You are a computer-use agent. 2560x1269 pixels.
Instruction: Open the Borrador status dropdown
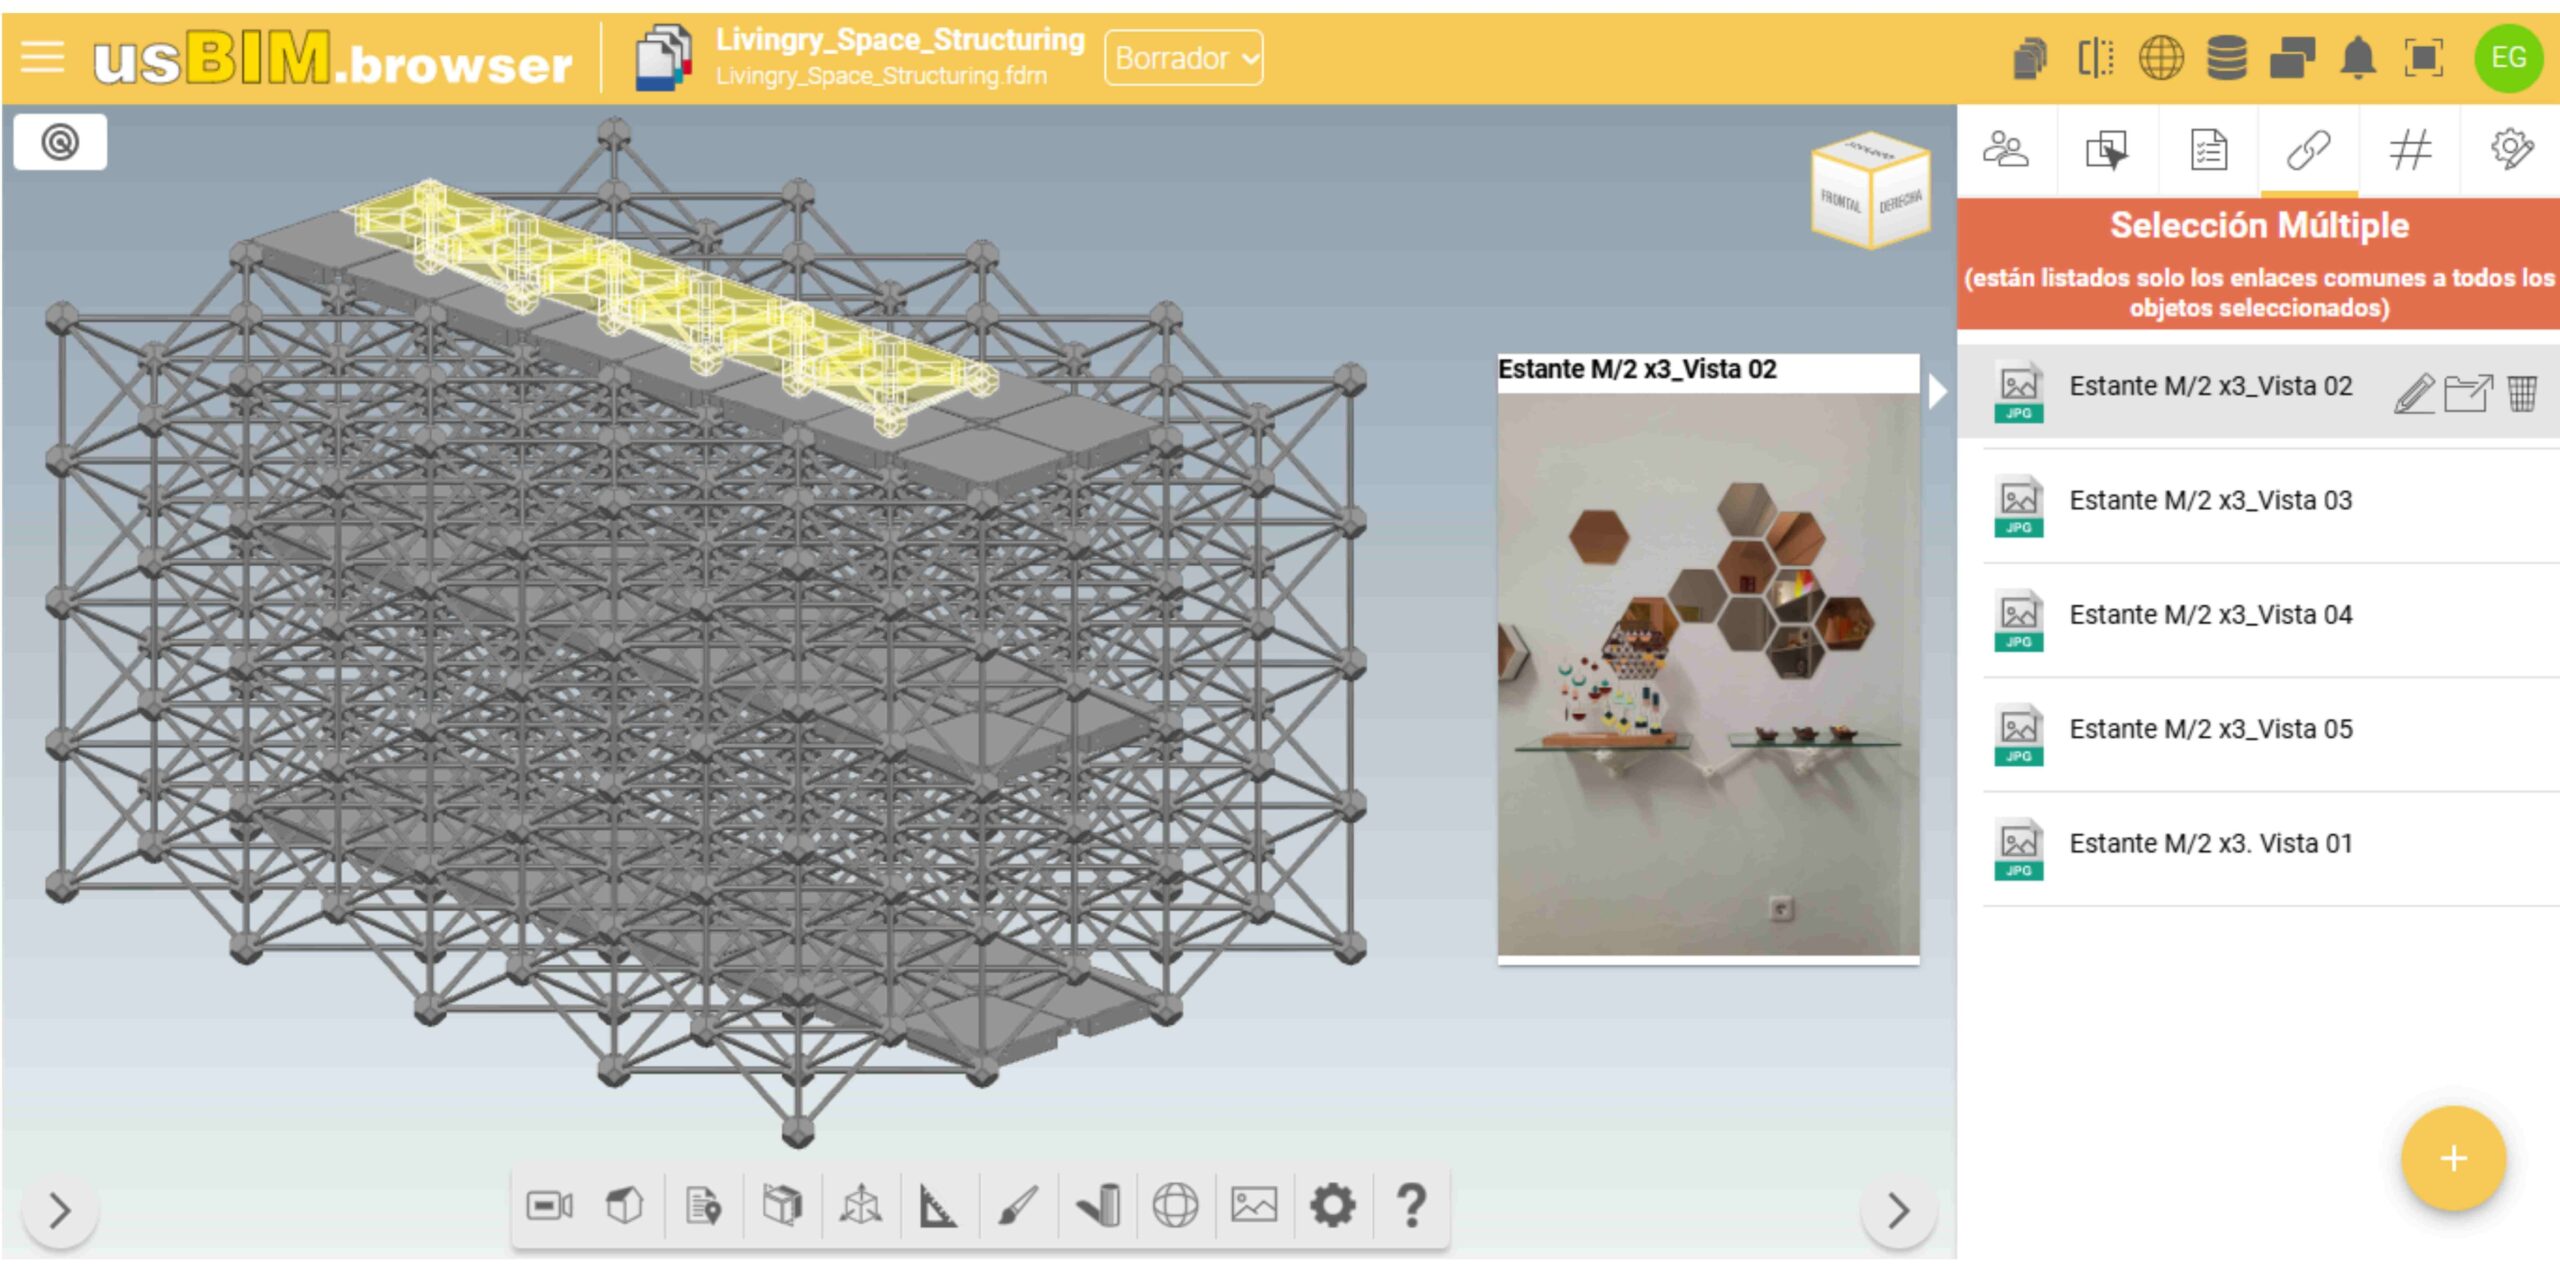coord(1184,58)
